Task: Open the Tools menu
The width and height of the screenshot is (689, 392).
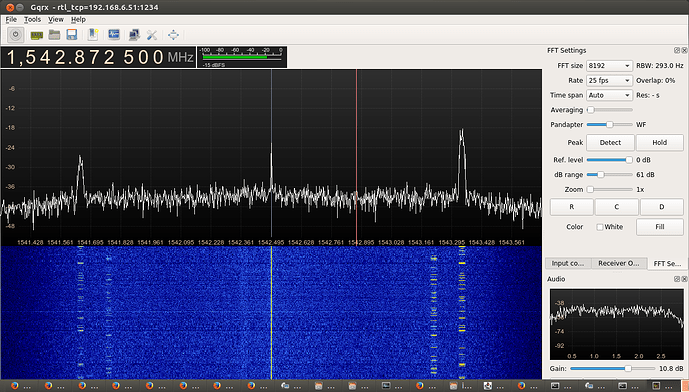Action: (x=32, y=19)
